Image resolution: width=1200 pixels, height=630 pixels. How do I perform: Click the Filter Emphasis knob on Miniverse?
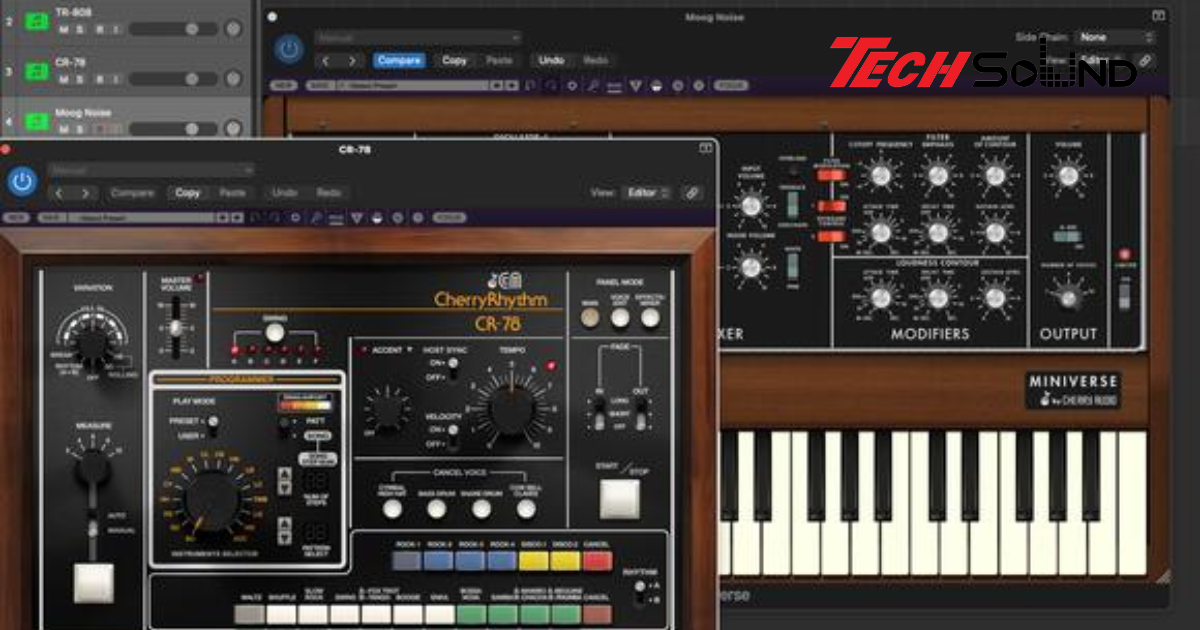[937, 176]
